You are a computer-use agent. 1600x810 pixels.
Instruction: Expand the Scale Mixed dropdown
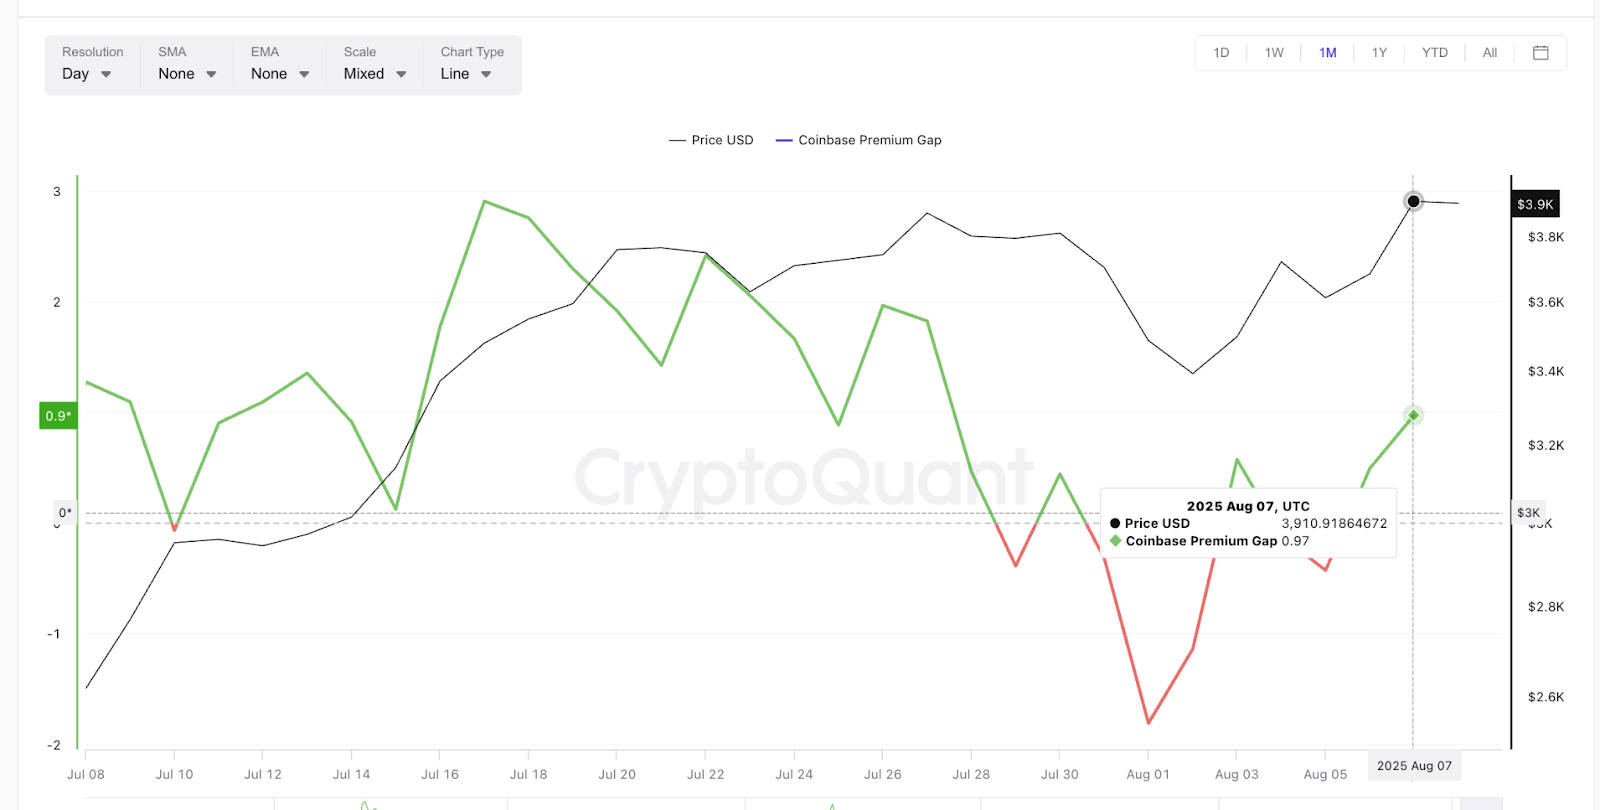click(375, 74)
